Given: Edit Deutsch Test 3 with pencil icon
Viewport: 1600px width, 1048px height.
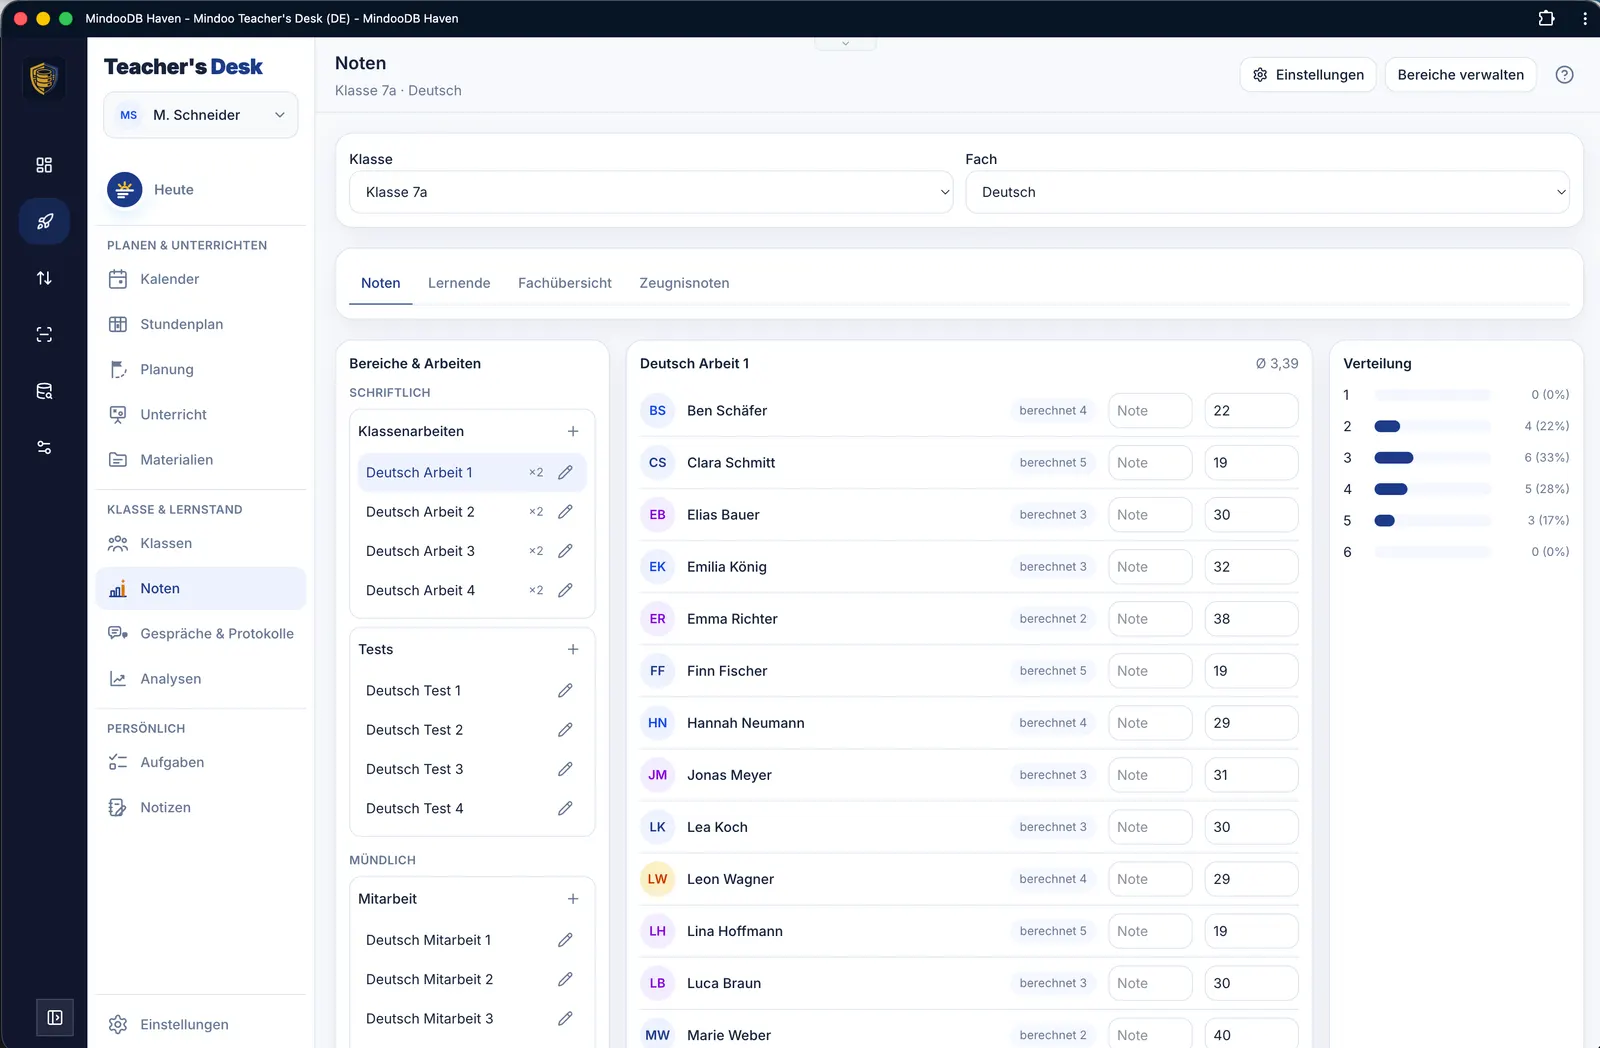Looking at the screenshot, I should coord(565,769).
